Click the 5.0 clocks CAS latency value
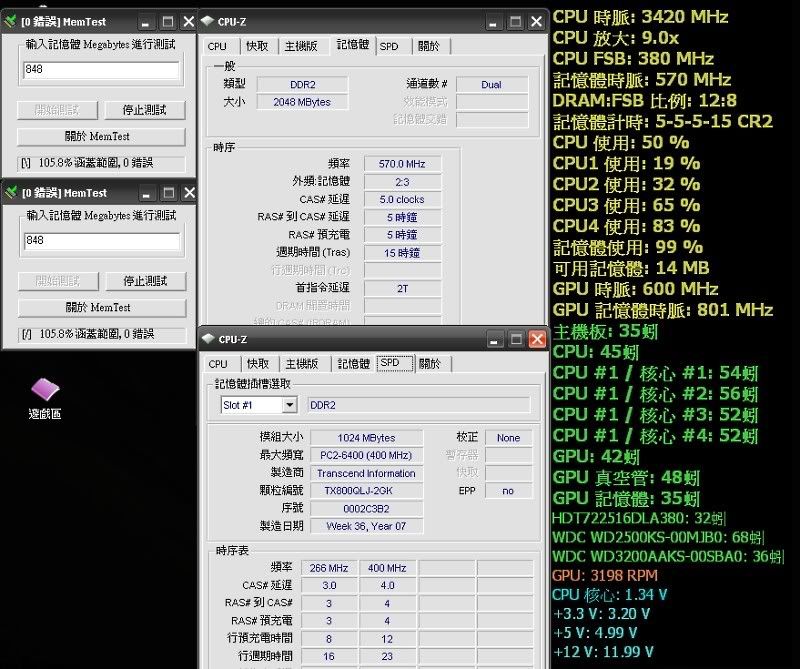Screen dimensions: 800x669 [402, 200]
